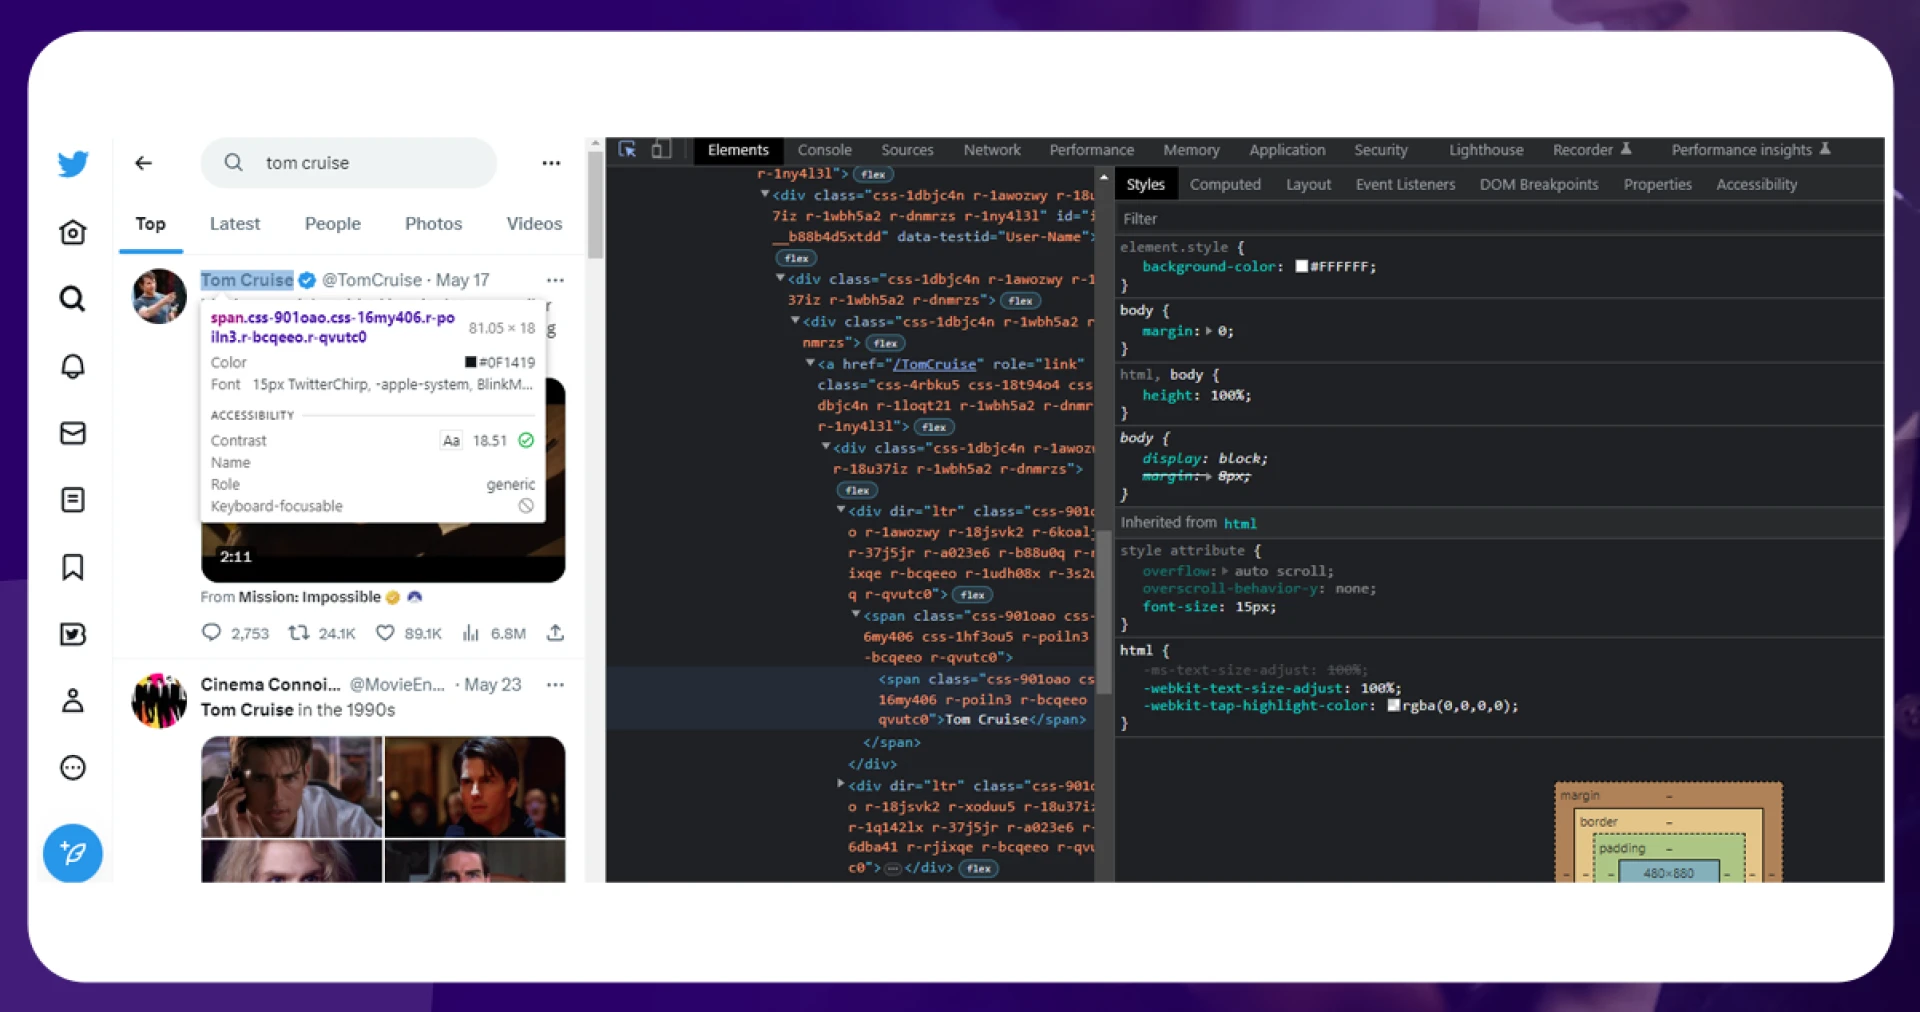Click the Tom Cruise profile avatar
The image size is (1920, 1012).
coord(159,296)
